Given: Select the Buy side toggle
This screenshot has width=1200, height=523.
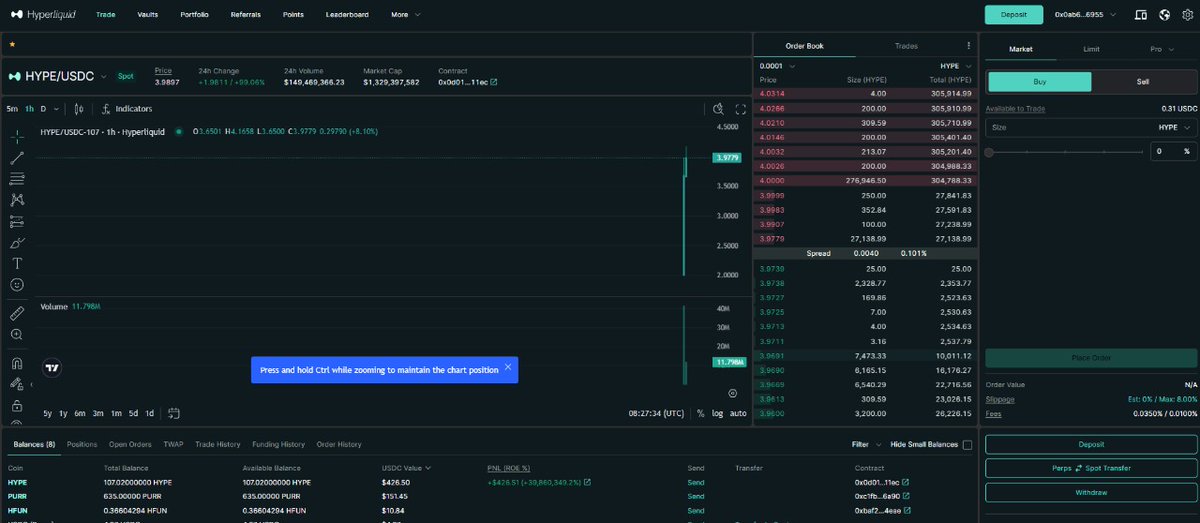Looking at the screenshot, I should (1039, 82).
